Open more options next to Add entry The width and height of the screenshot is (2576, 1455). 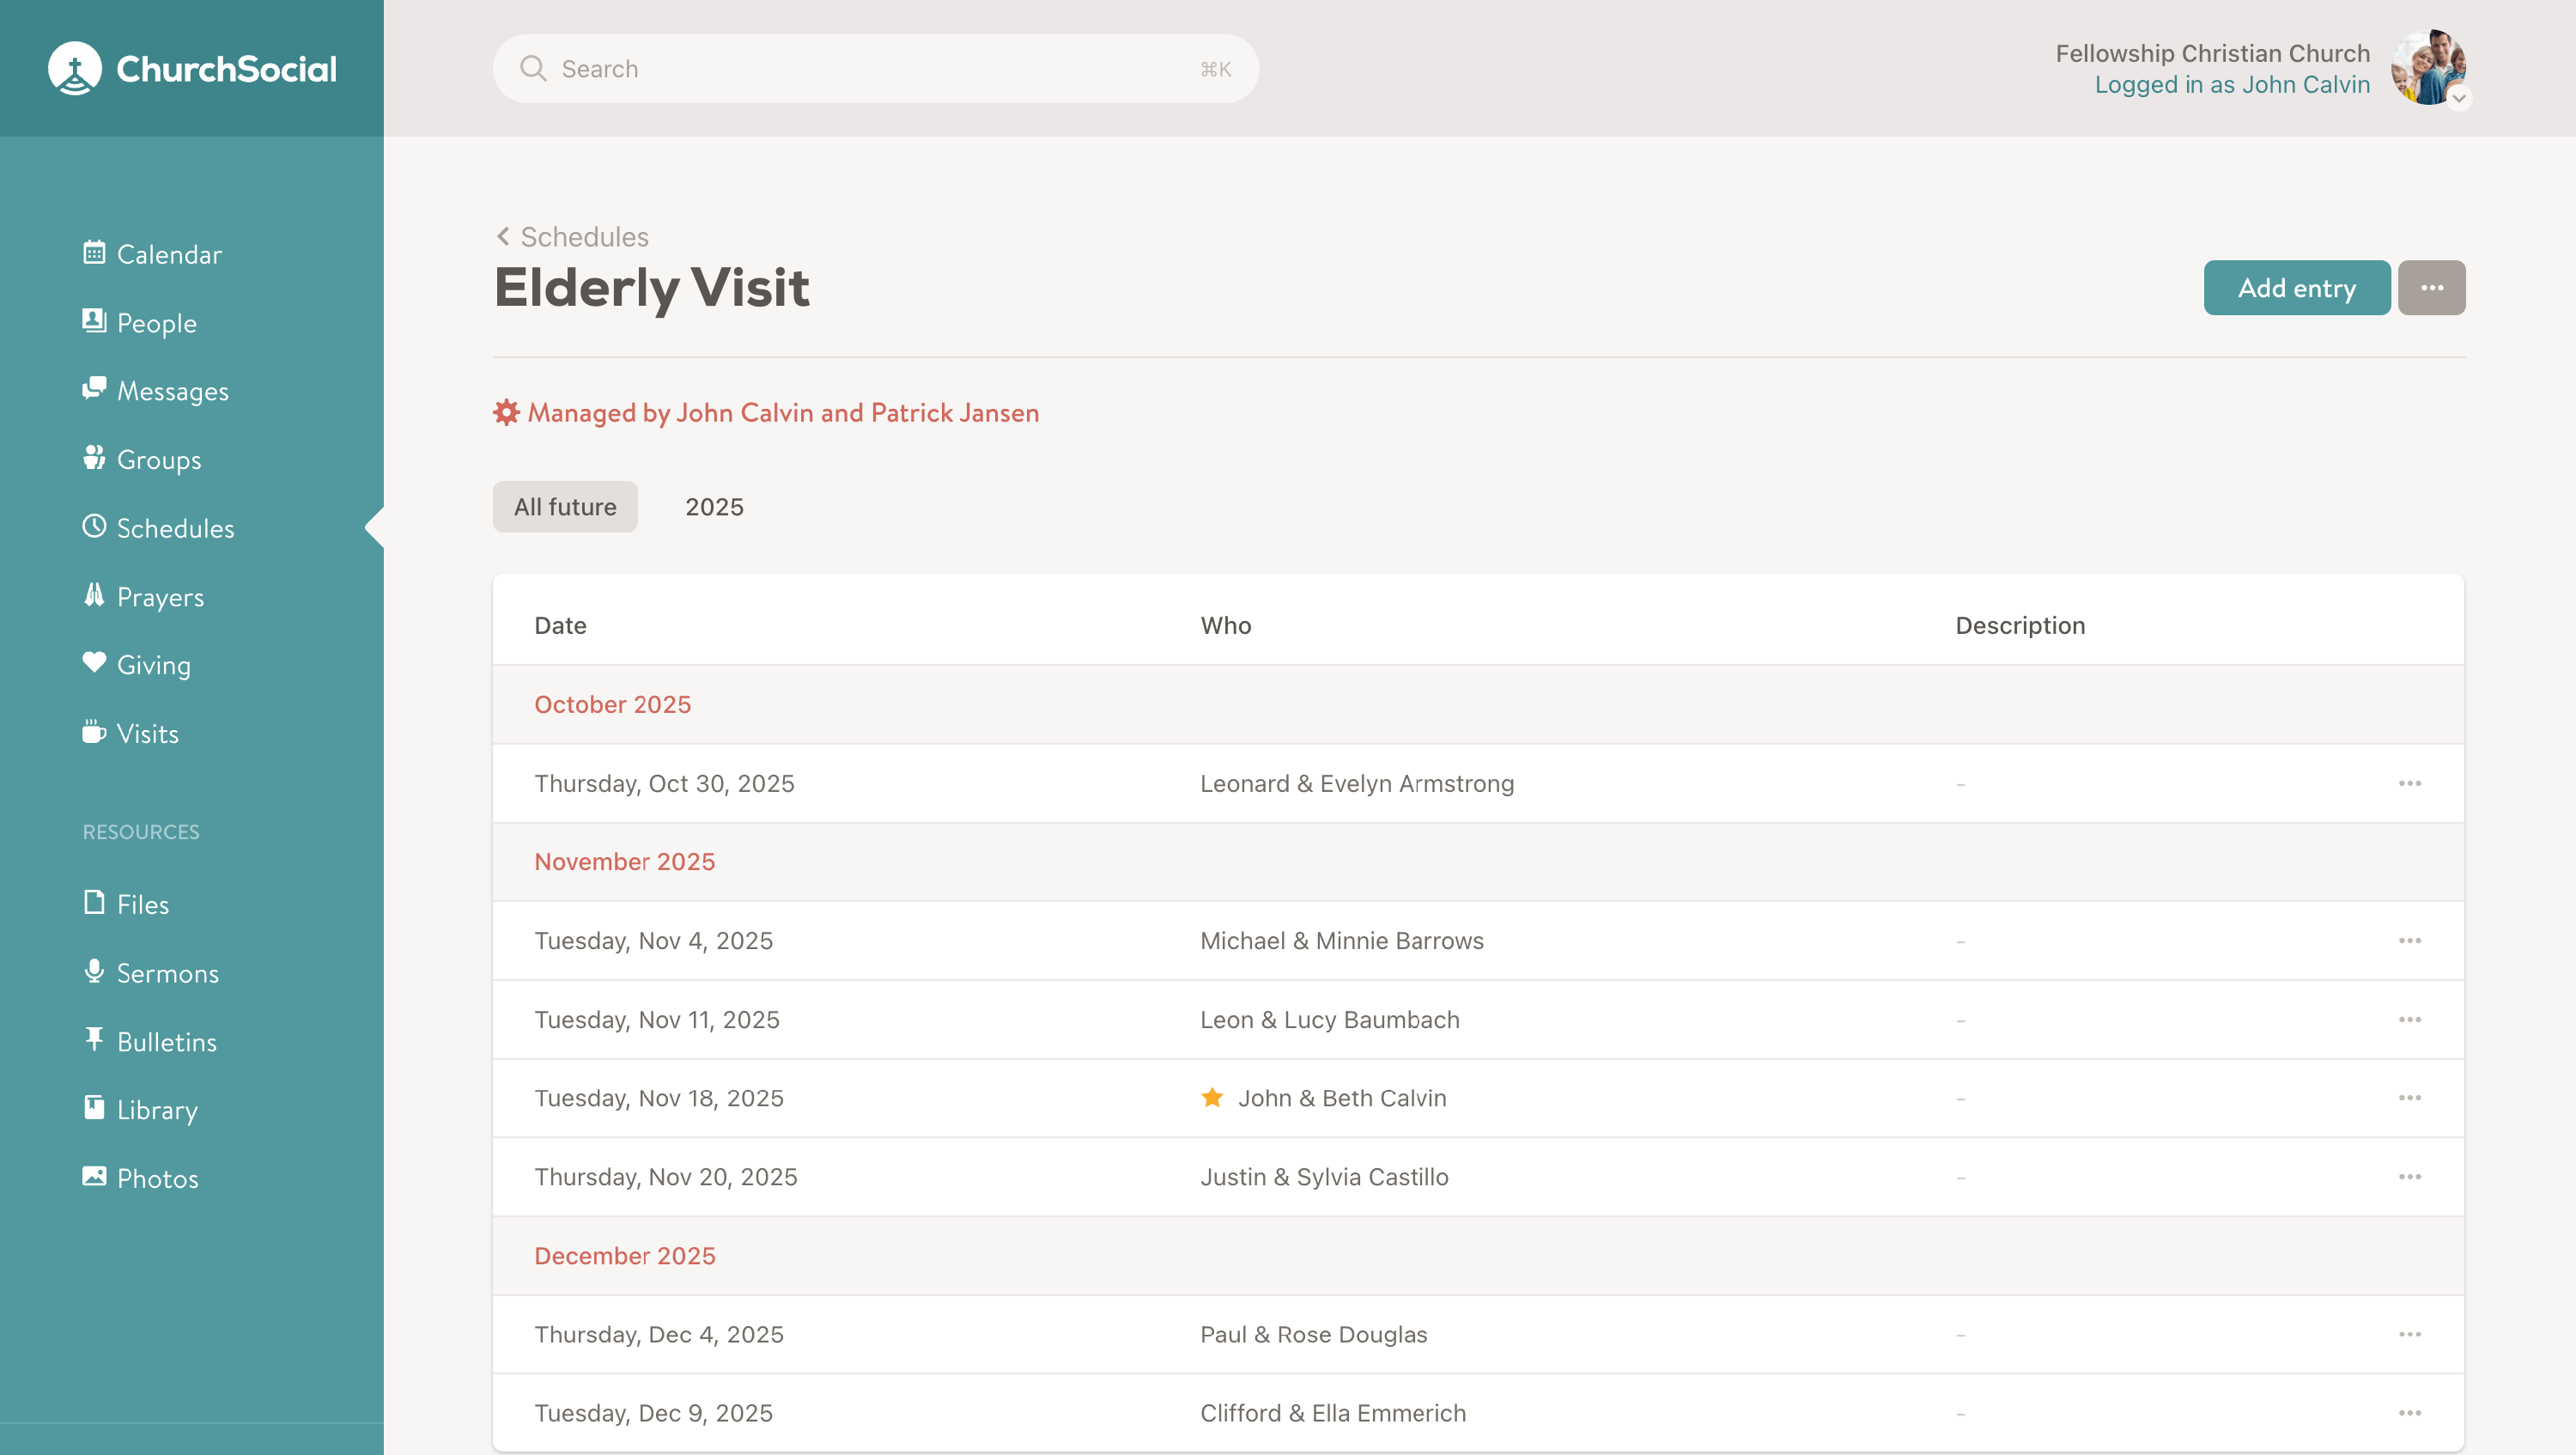pos(2431,288)
